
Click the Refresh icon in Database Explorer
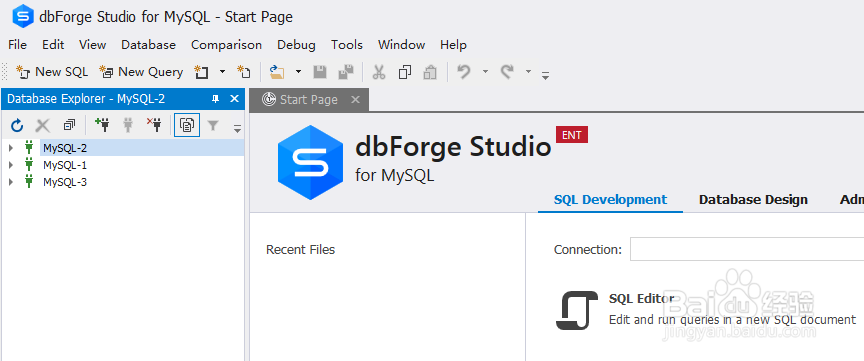[x=17, y=126]
